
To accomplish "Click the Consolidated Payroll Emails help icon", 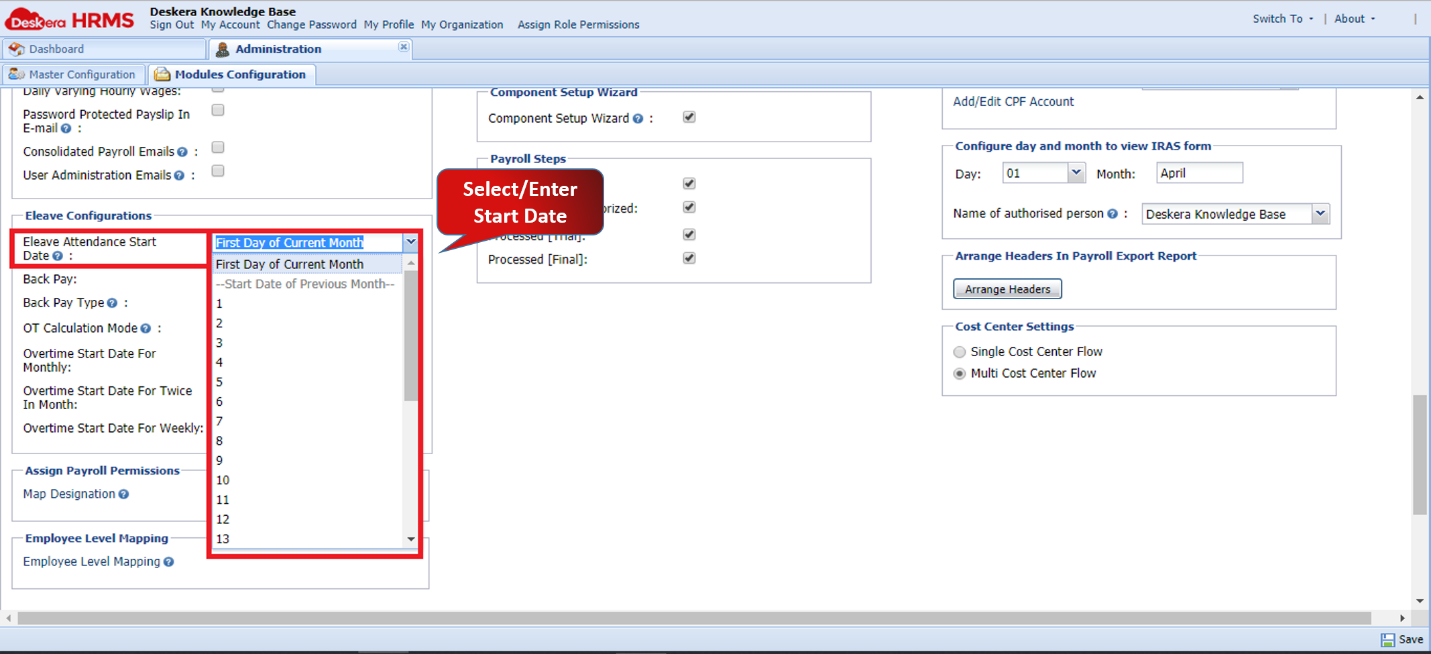I will pyautogui.click(x=183, y=151).
